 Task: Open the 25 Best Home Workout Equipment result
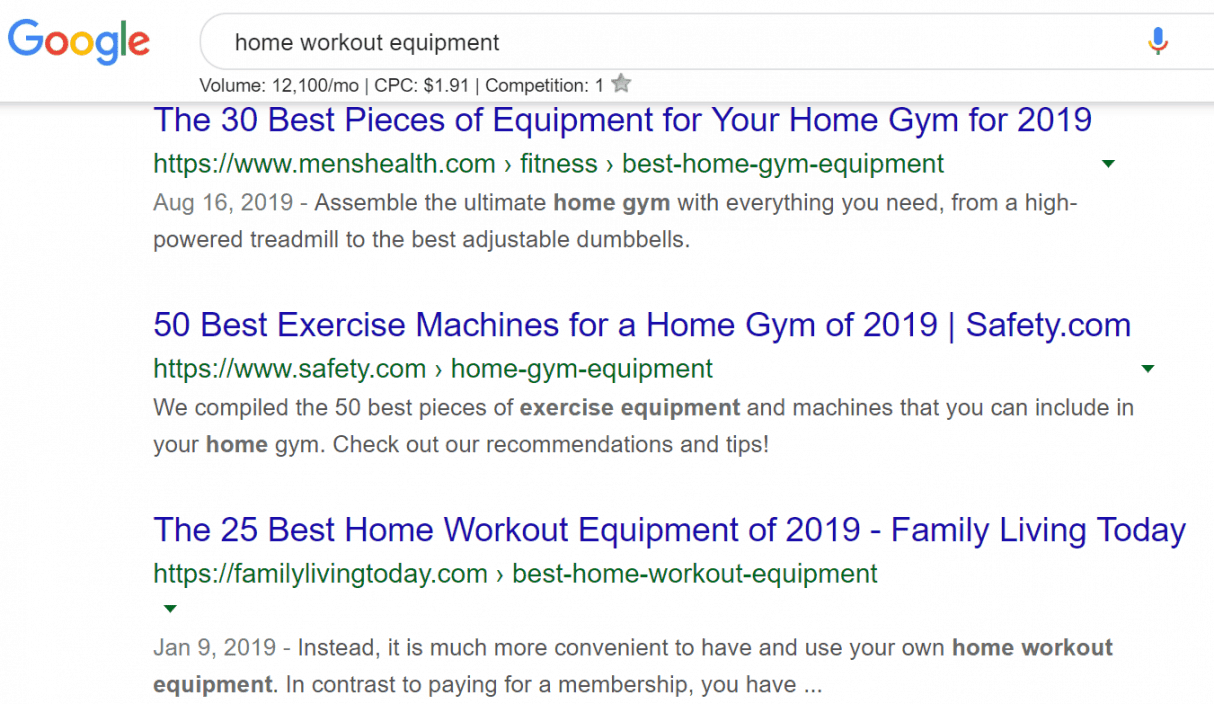(669, 530)
